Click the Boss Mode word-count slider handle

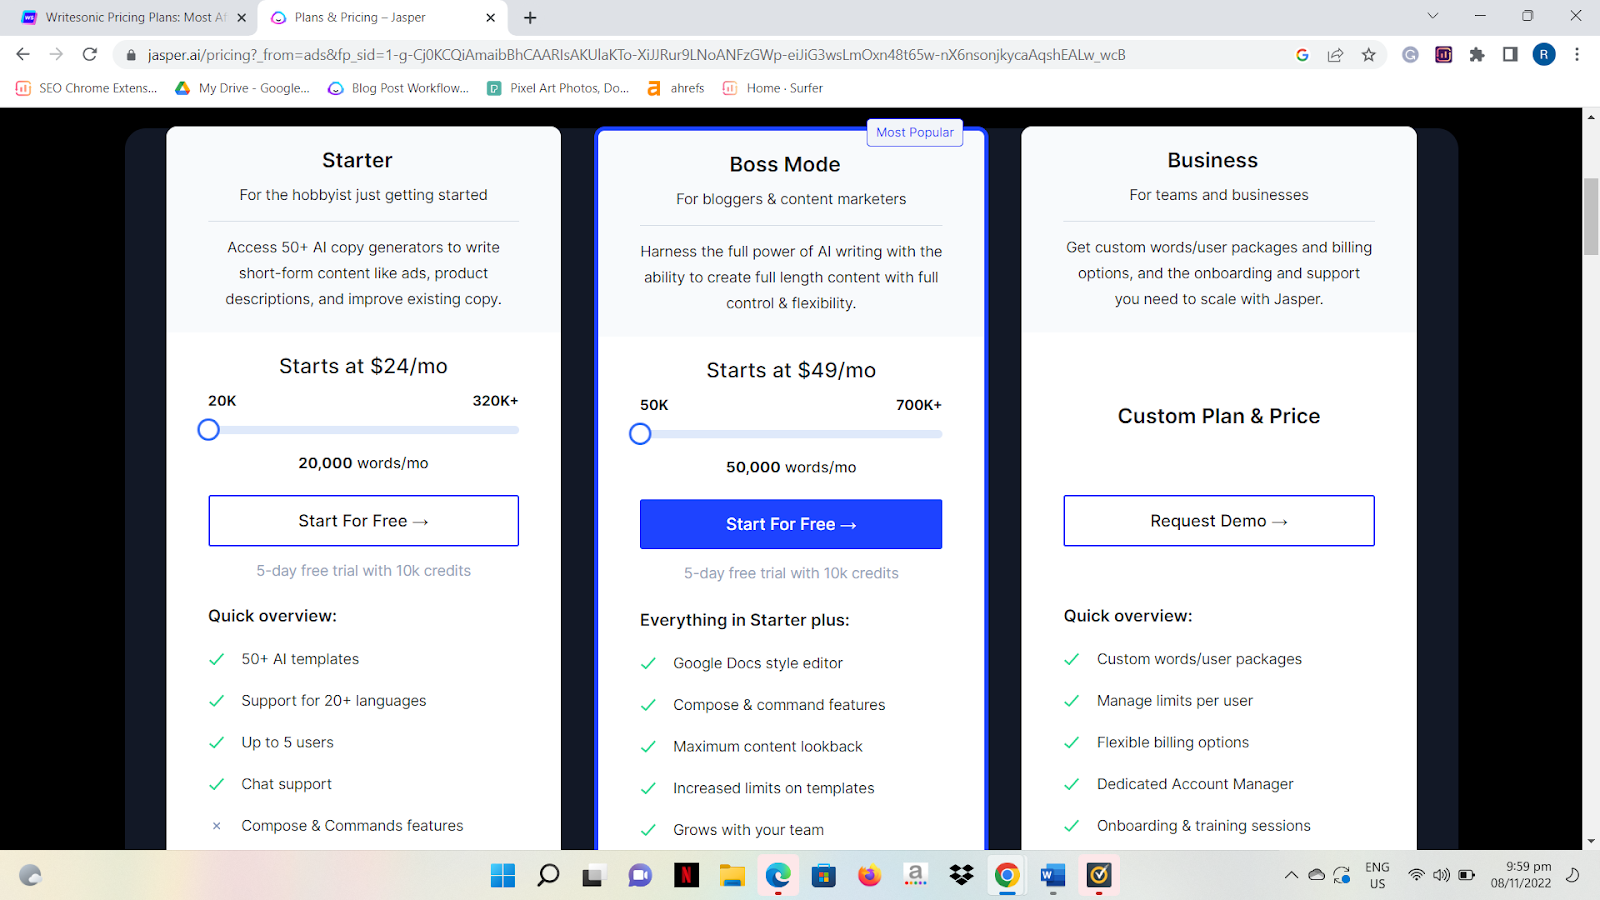640,434
